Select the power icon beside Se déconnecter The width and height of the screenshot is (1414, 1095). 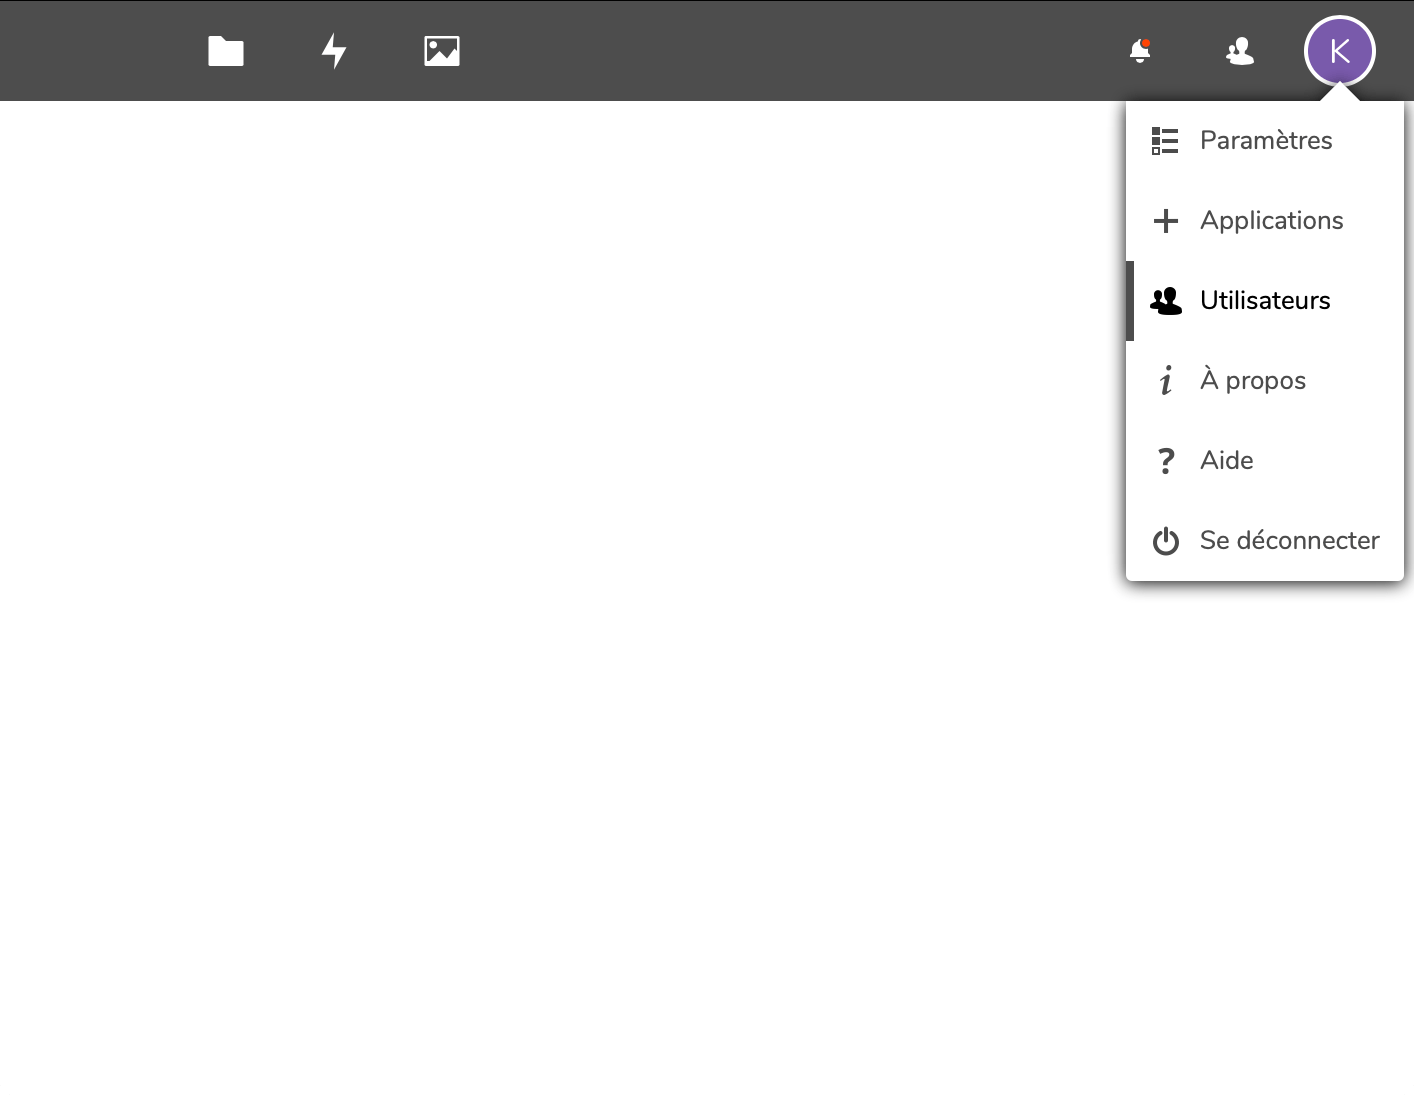[x=1166, y=540]
